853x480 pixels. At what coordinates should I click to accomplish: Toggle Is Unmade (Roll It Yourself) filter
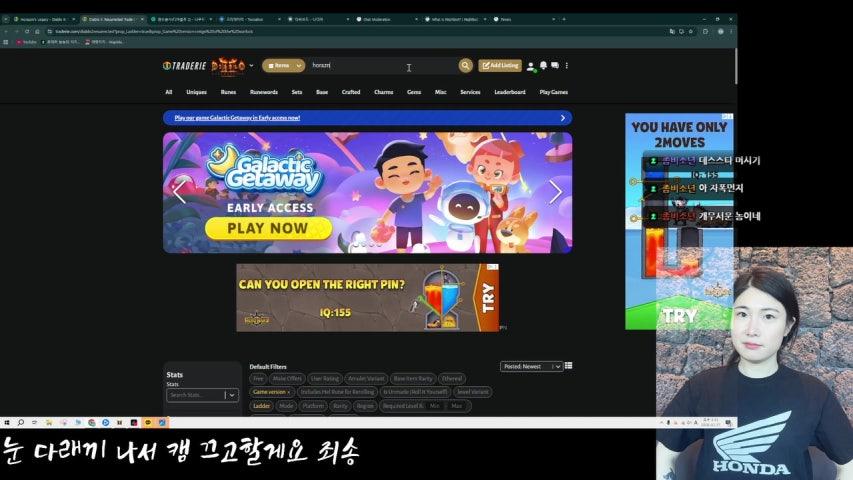[x=415, y=392]
